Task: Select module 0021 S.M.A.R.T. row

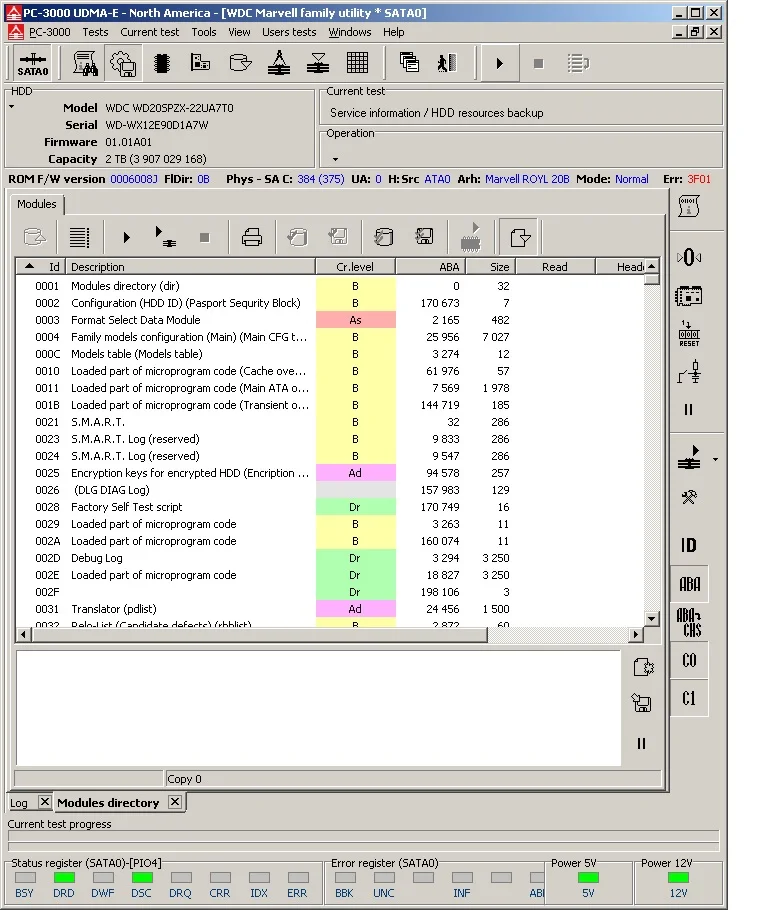Action: click(330, 422)
